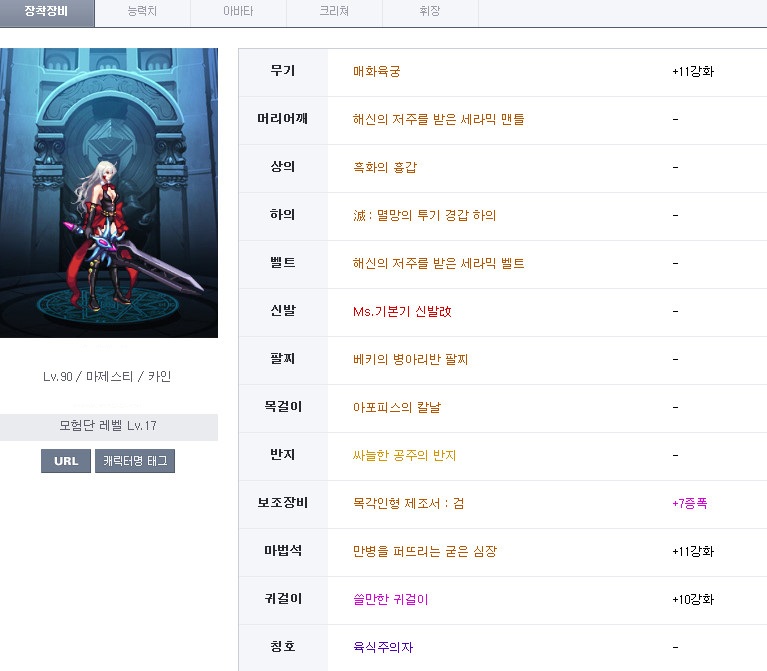Viewport: 767px width, 671px height.
Task: Click the character portrait image
Action: coord(109,193)
